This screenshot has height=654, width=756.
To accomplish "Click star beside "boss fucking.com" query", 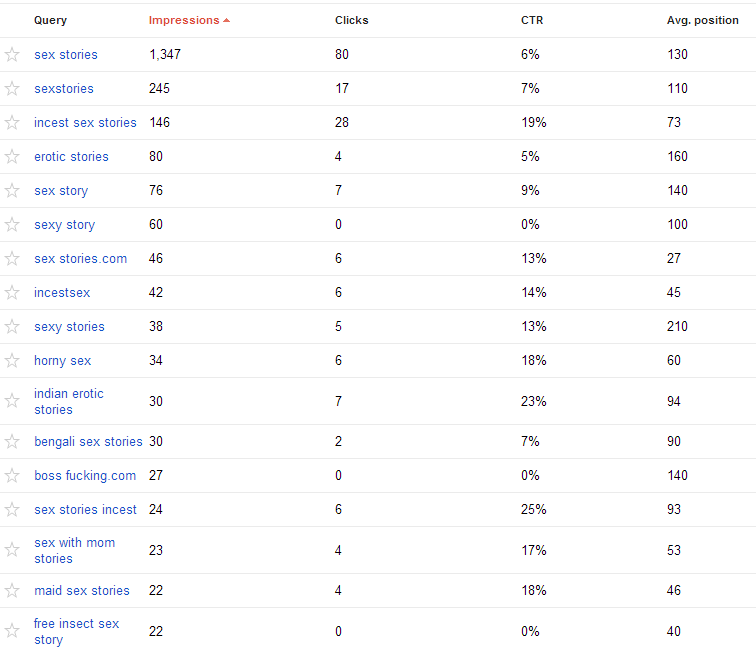I will [12, 476].
